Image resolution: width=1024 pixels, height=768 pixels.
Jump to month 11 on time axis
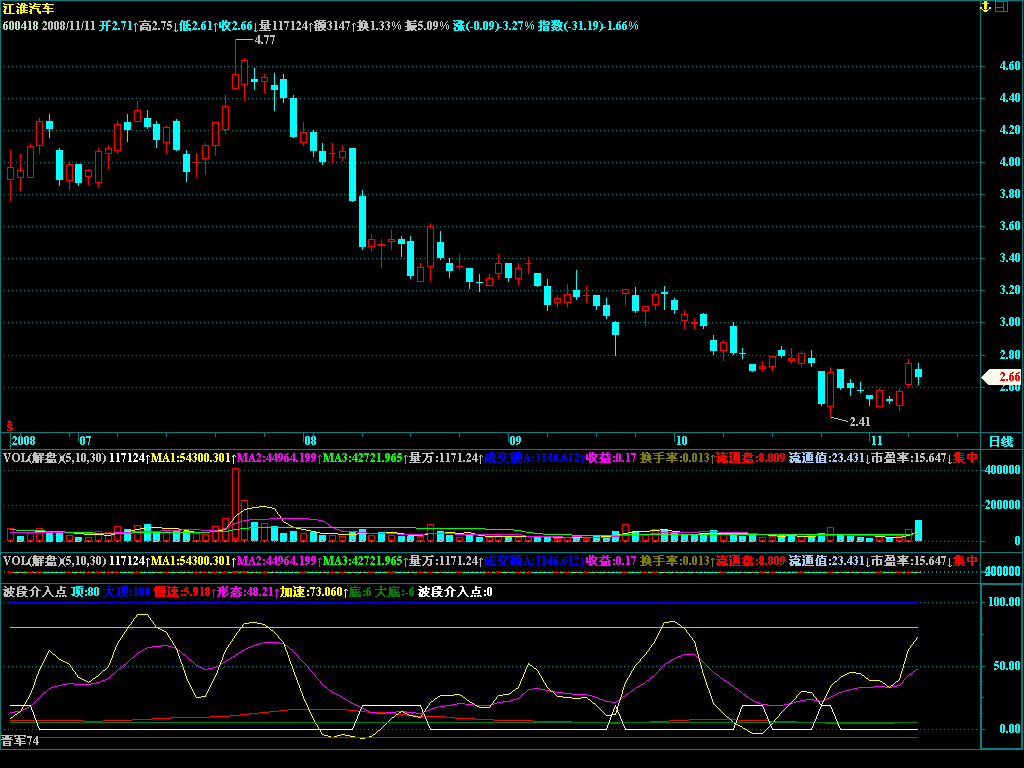pos(876,441)
